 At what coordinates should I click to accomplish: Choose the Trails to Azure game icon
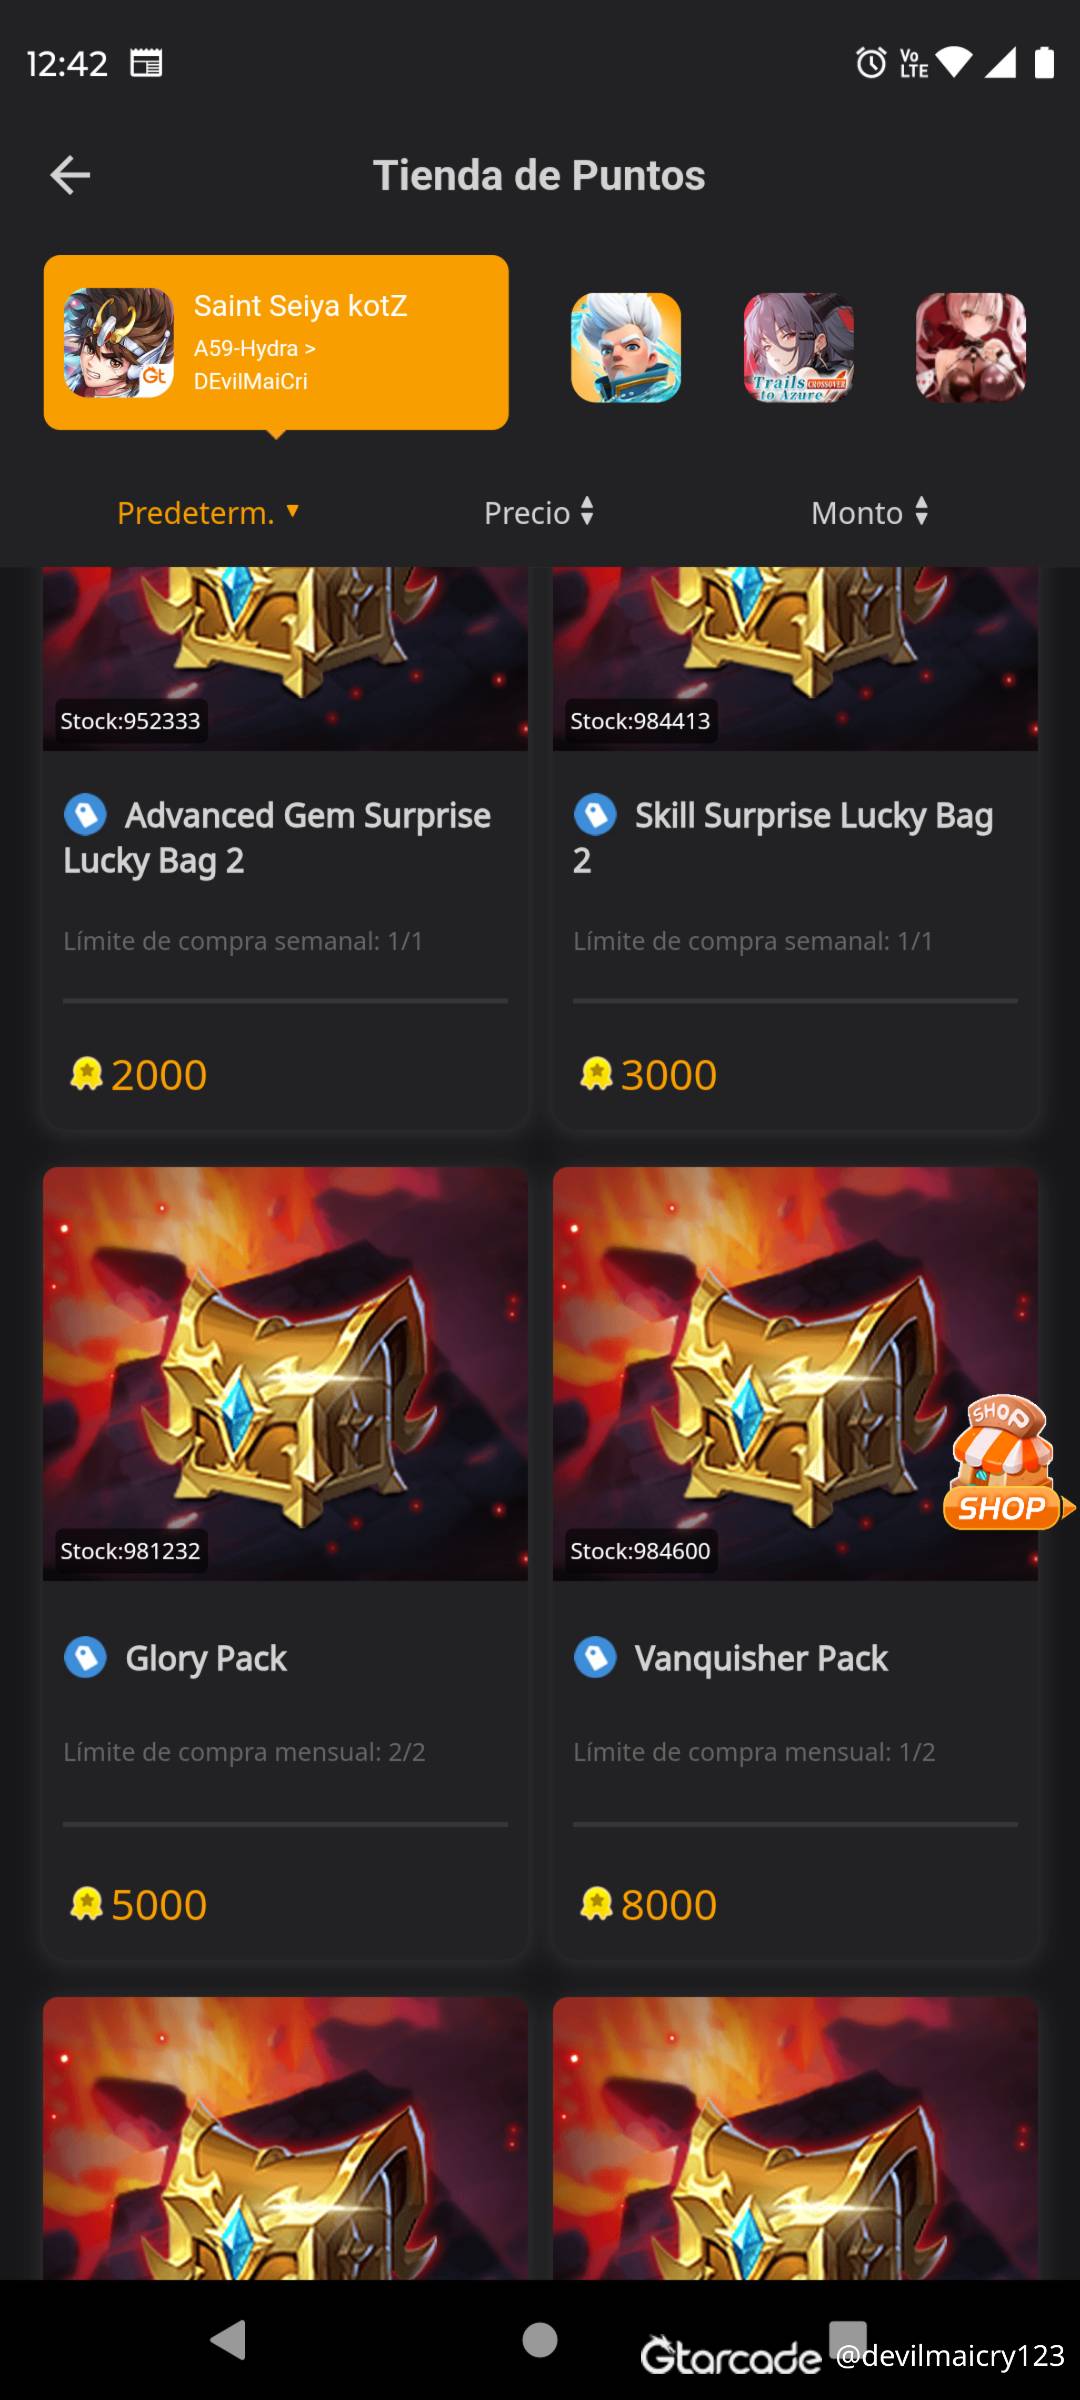(x=799, y=347)
